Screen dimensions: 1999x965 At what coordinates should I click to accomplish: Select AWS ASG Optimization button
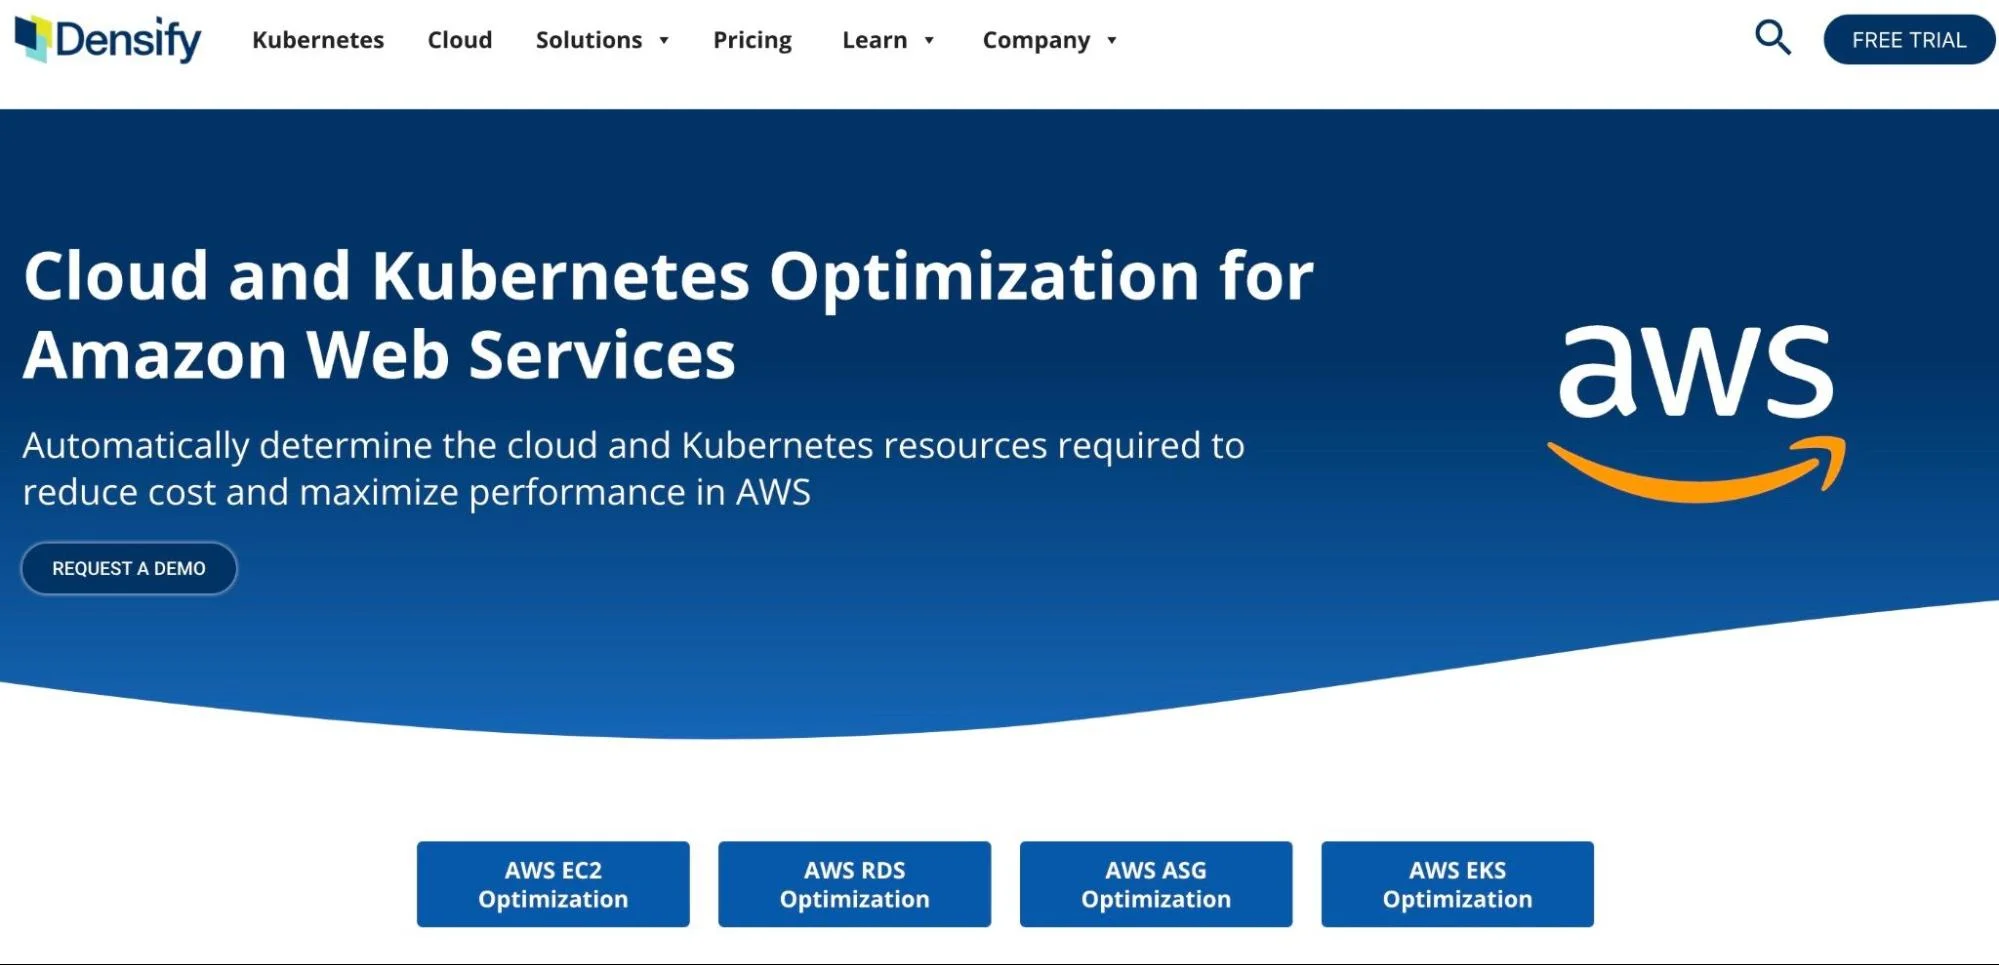1156,884
